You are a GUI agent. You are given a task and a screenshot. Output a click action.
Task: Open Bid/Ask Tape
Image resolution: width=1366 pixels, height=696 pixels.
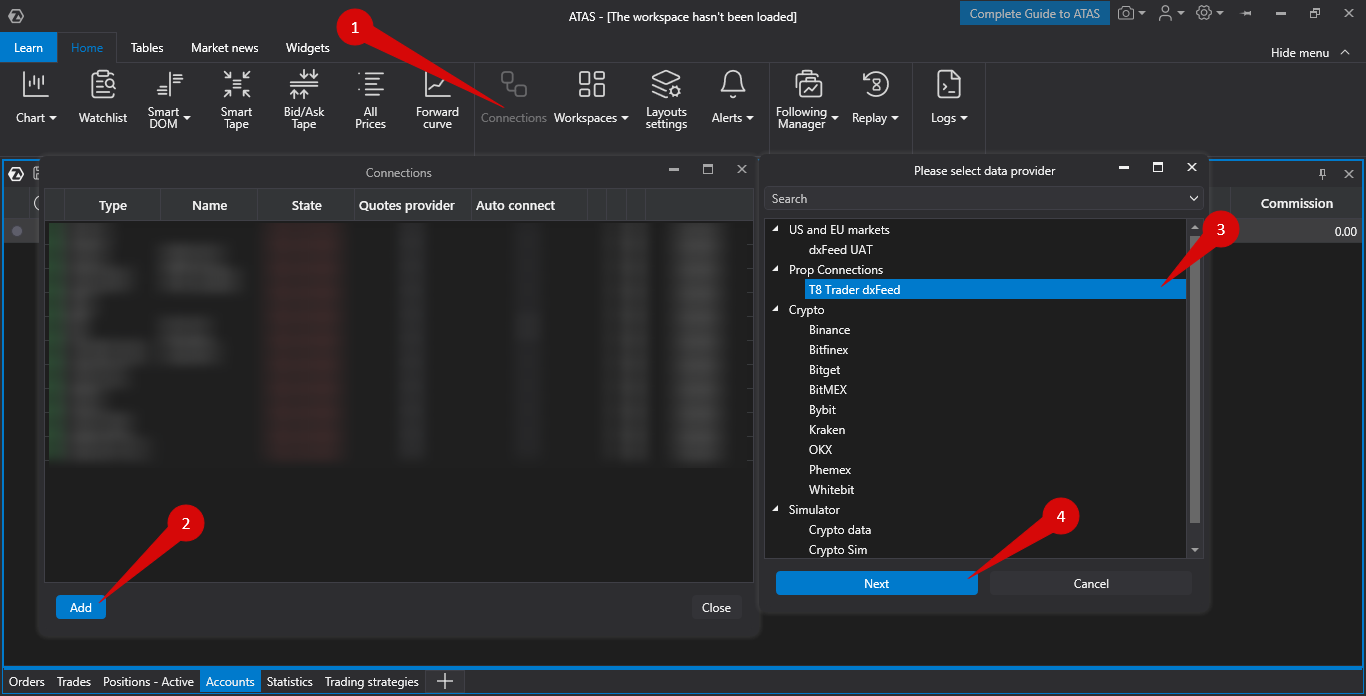click(304, 100)
